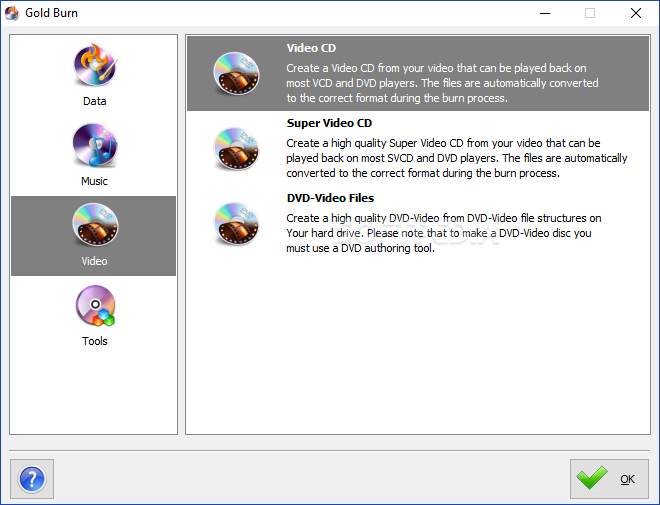Minimize the Gold Burn window

(545, 13)
